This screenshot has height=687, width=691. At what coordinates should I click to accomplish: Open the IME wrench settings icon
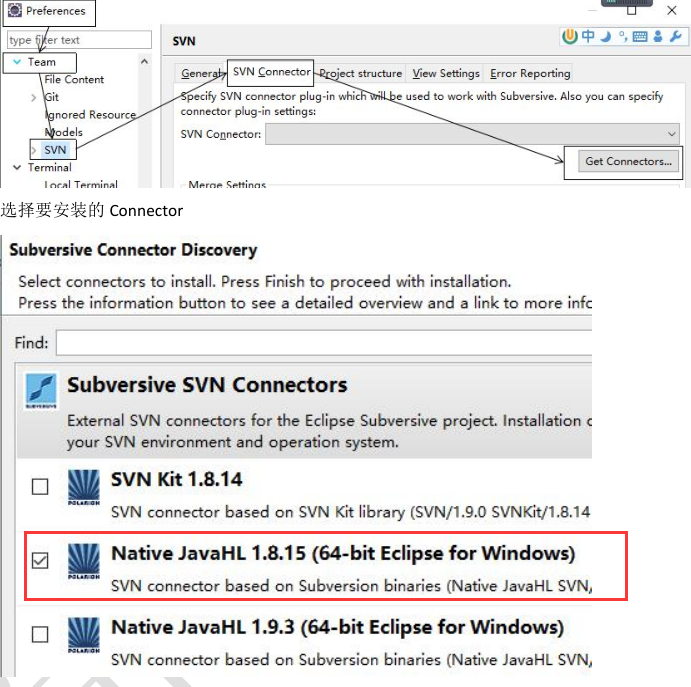[675, 36]
